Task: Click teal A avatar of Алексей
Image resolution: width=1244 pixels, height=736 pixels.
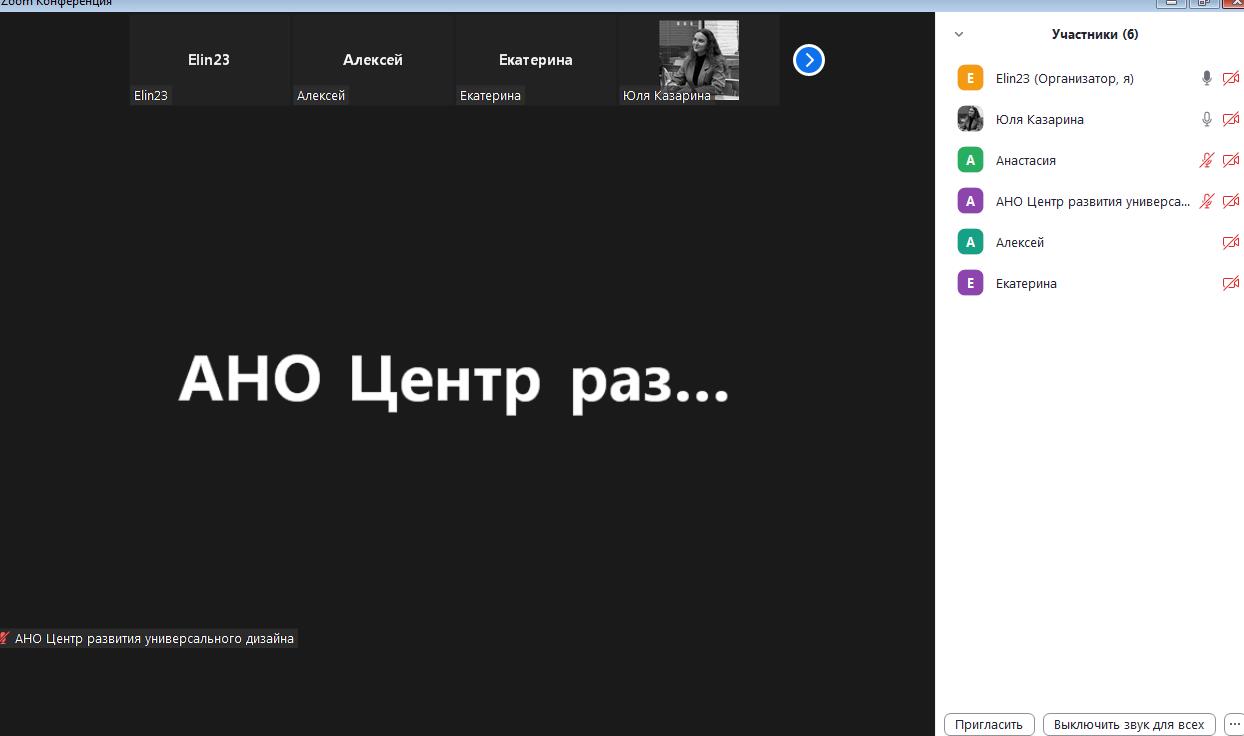Action: (970, 242)
